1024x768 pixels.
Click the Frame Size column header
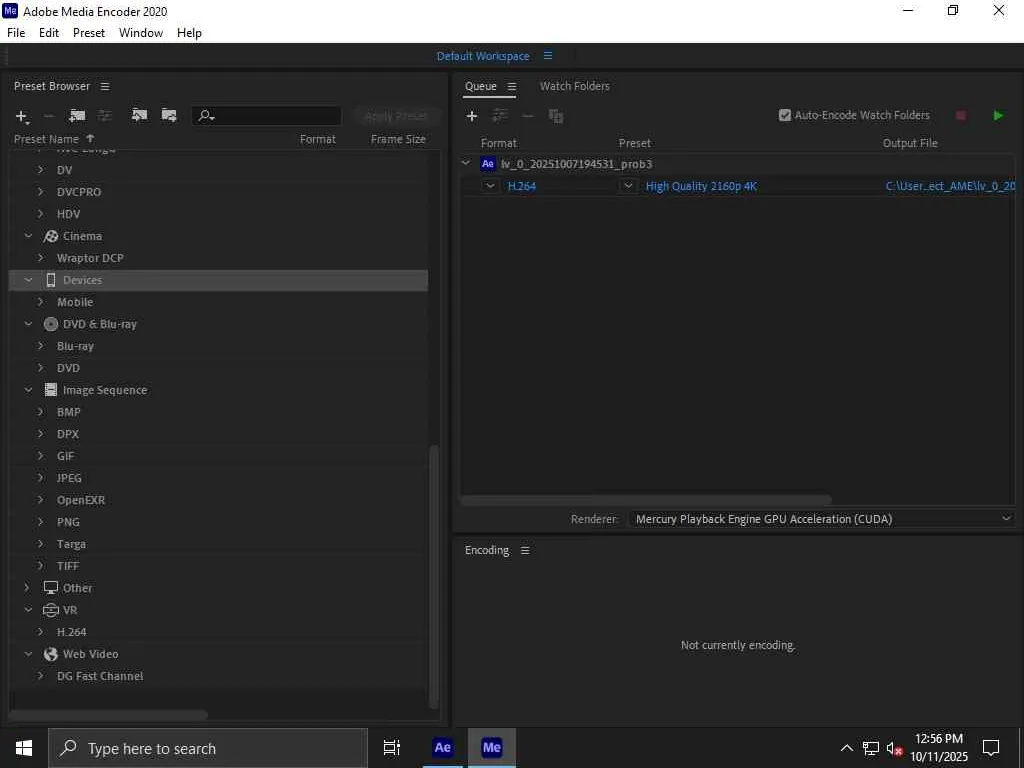coord(398,139)
